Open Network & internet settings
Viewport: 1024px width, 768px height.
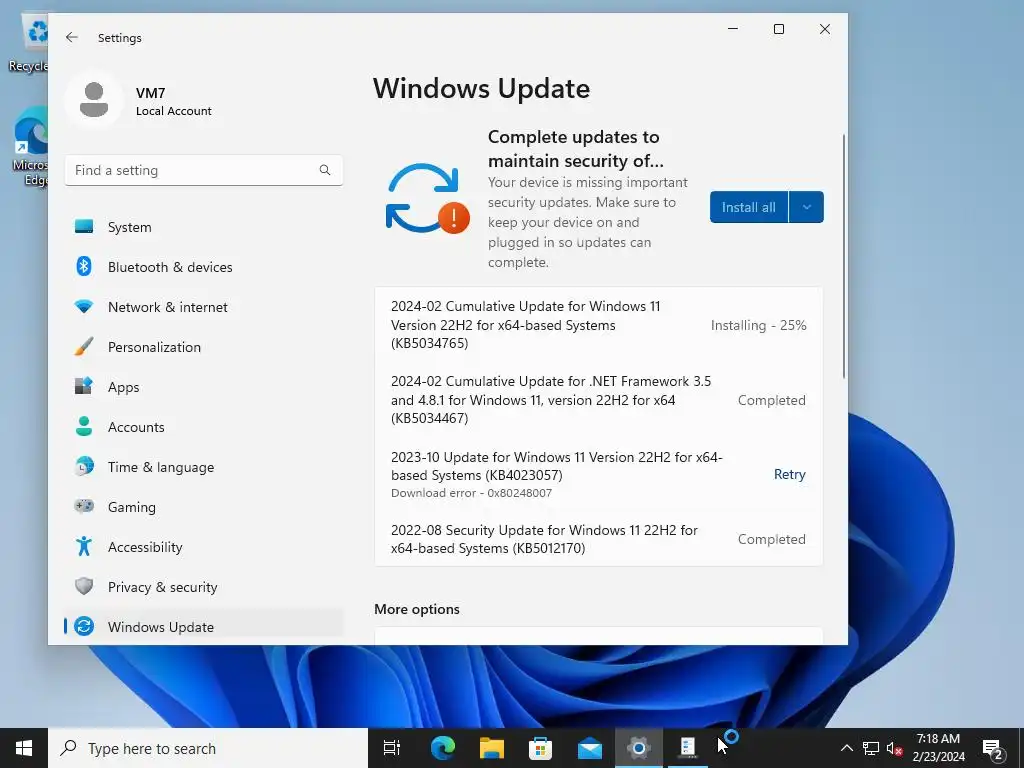click(x=204, y=307)
